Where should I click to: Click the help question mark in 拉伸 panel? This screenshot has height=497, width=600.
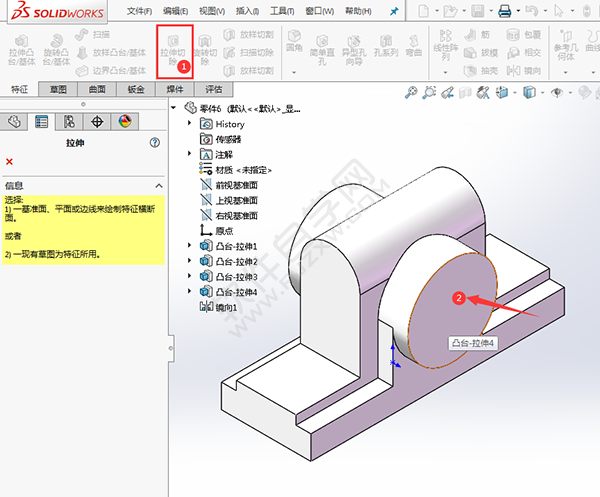[x=155, y=143]
